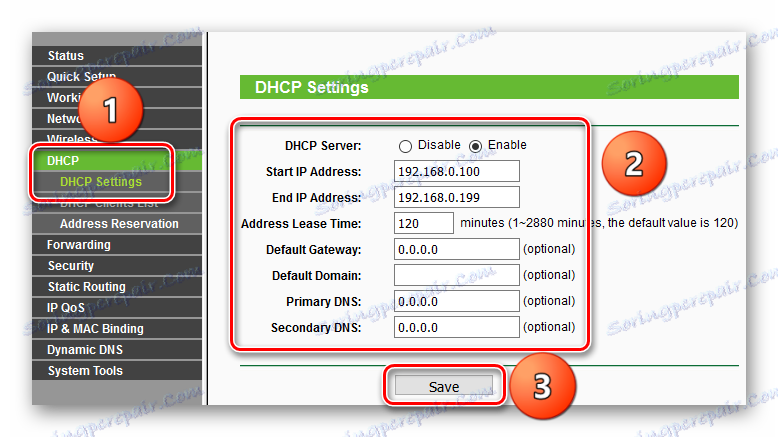Viewport: 778px width, 437px height.
Task: Open the IP QoS menu item
Action: 117,308
